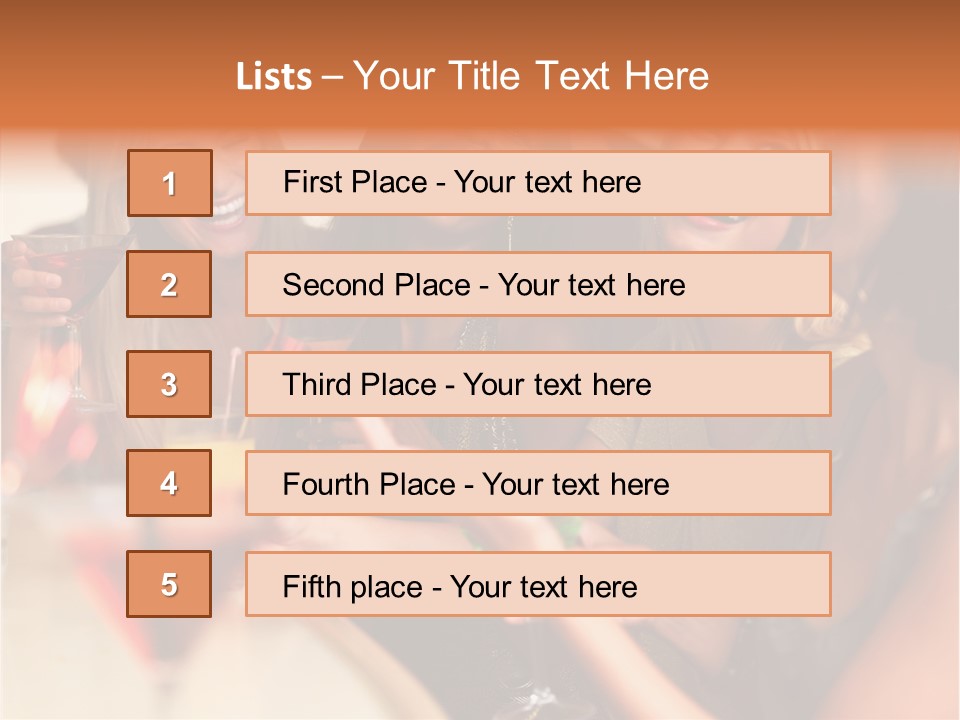Select the slide title 'Lists – Your Title Text Here'

coord(472,76)
